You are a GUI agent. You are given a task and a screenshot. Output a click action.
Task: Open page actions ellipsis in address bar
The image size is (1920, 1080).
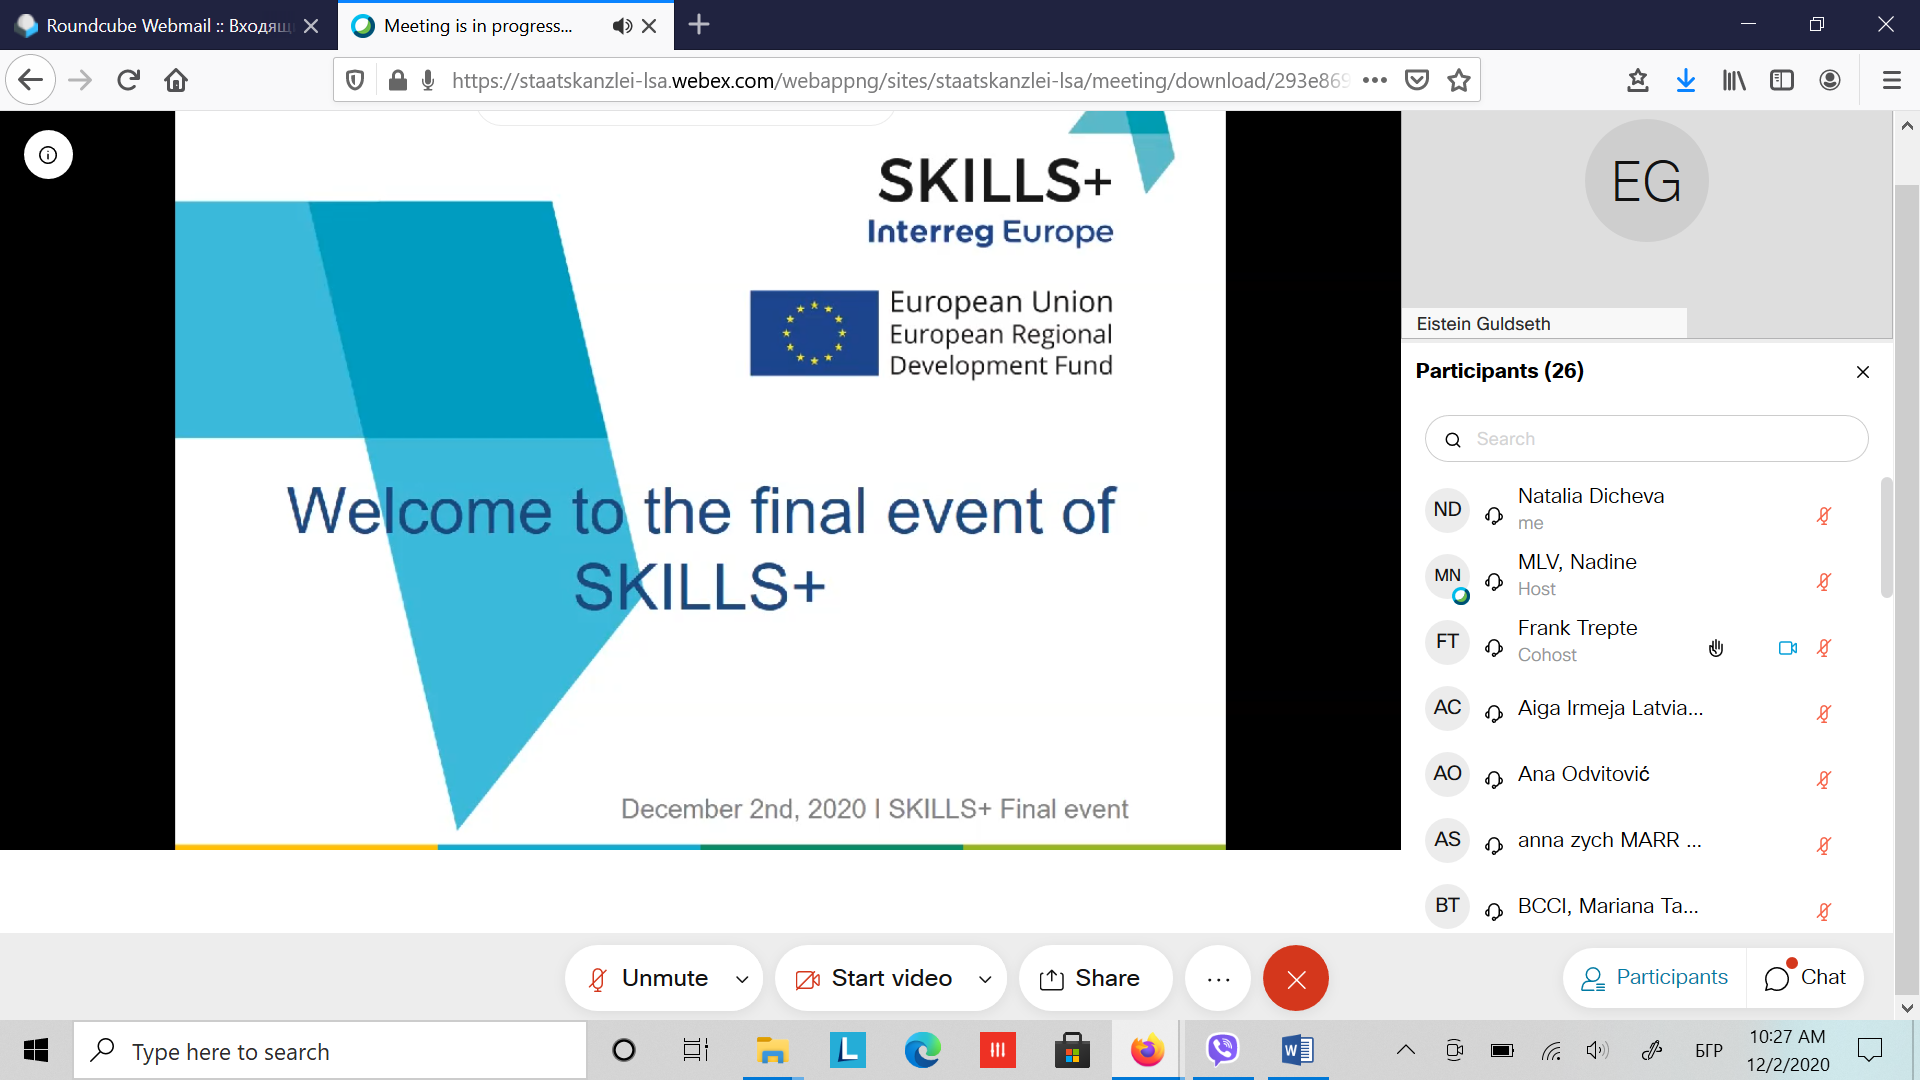point(1375,80)
